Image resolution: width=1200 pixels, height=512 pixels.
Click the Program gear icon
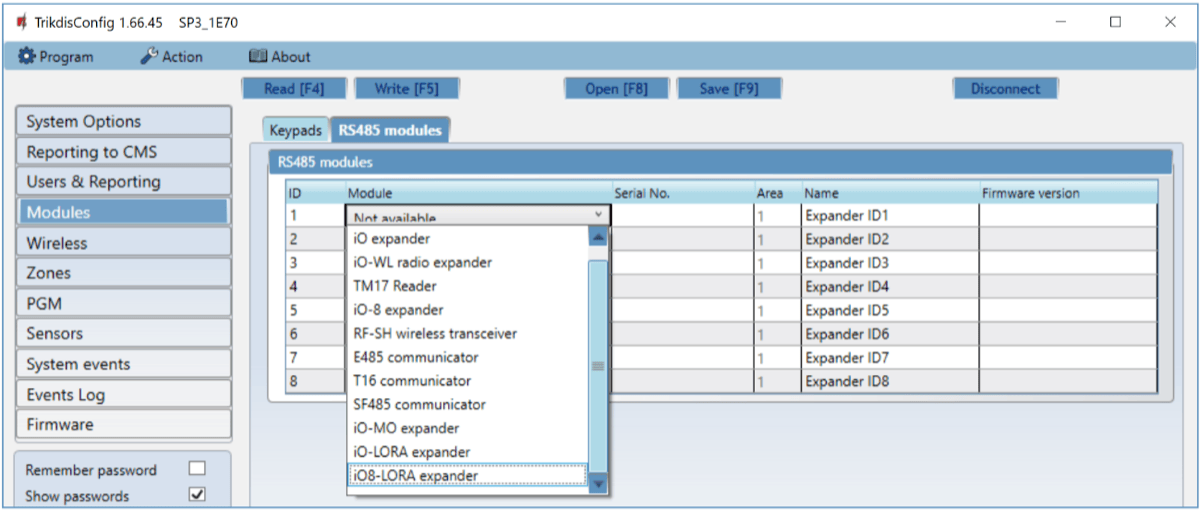[x=27, y=57]
